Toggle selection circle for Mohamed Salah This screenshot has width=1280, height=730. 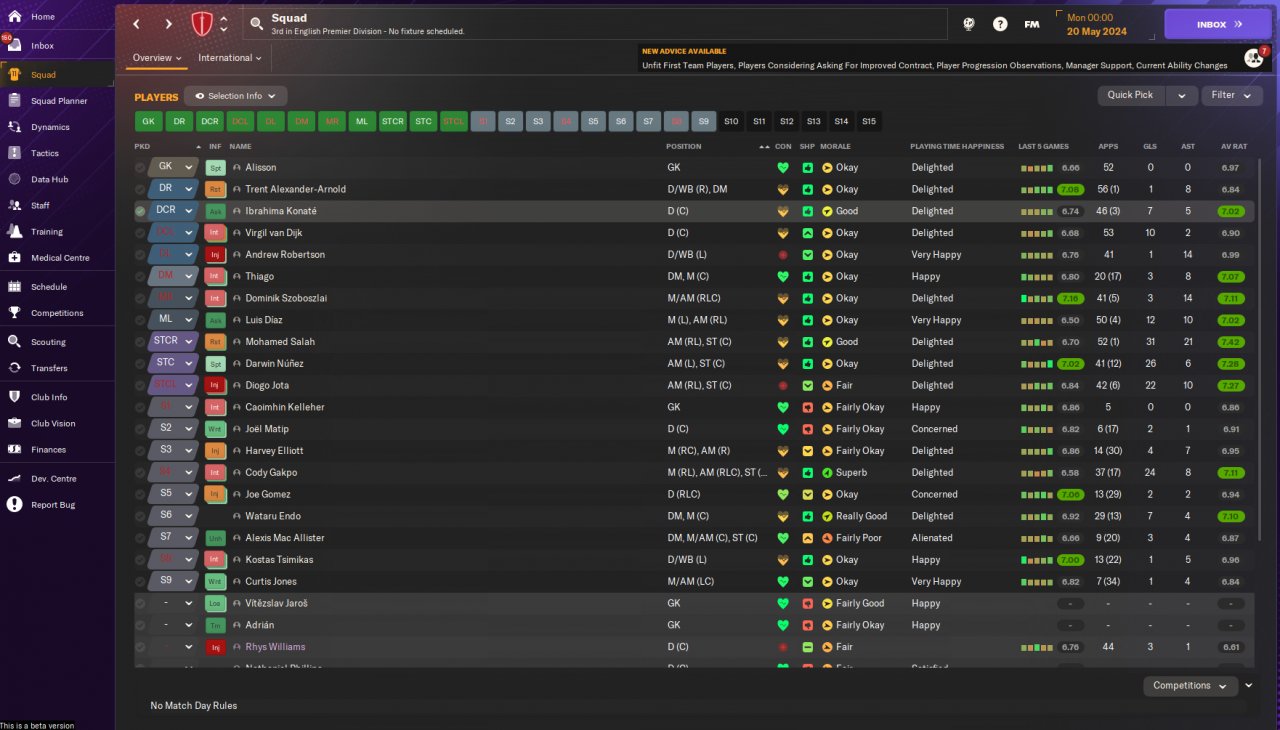pos(140,342)
